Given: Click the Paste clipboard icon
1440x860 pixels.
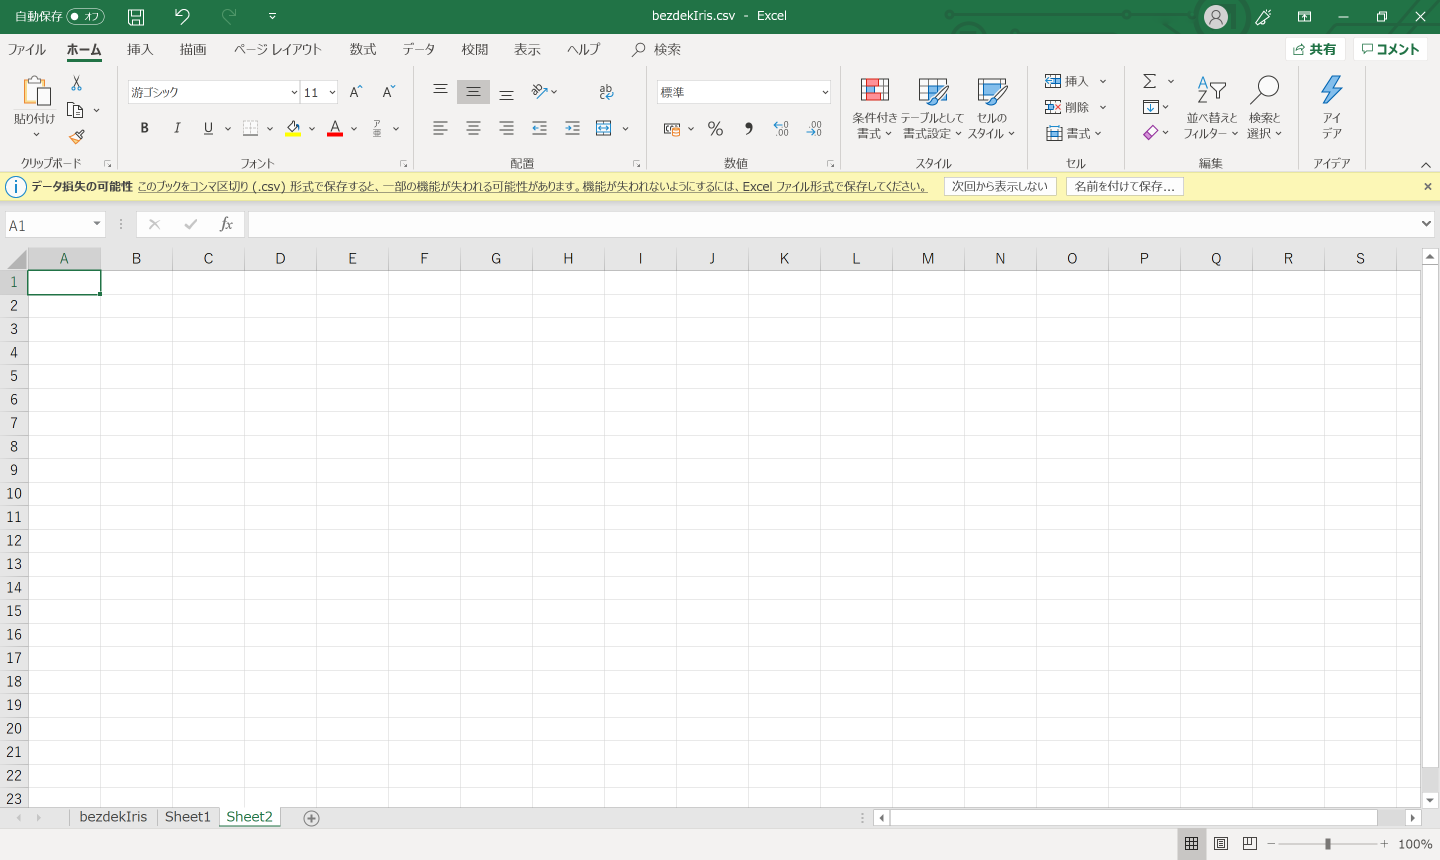Looking at the screenshot, I should pyautogui.click(x=35, y=91).
